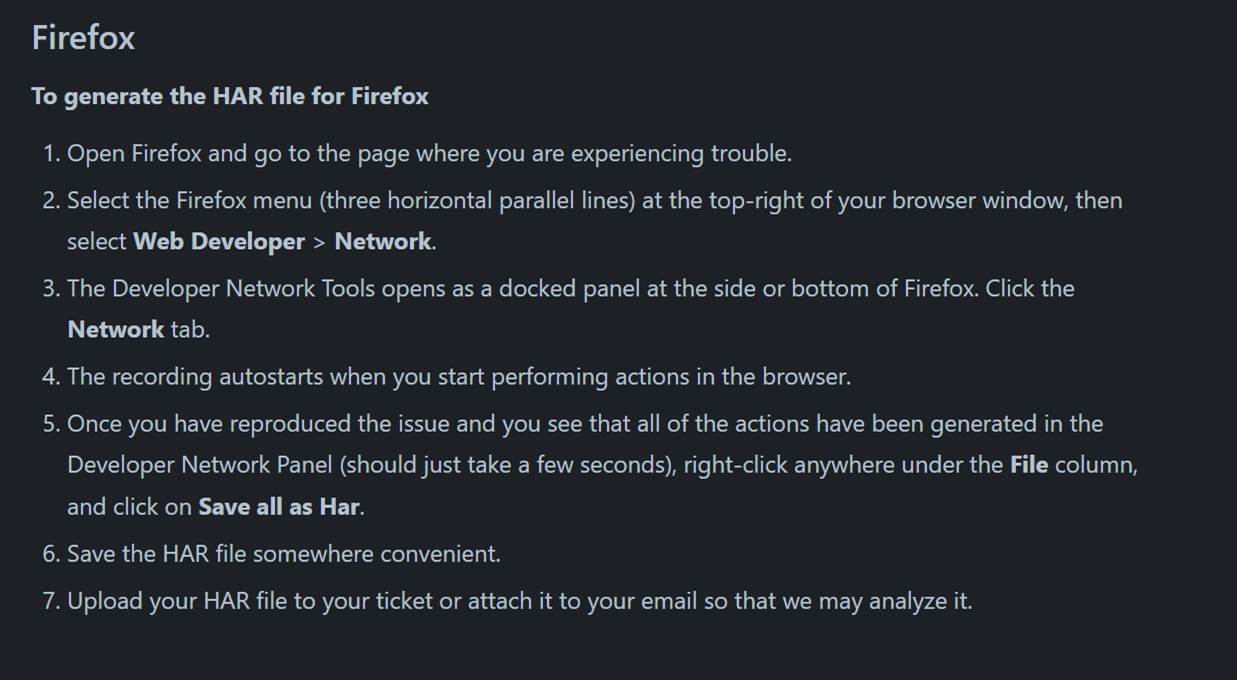The width and height of the screenshot is (1237, 680).
Task: Click the "three horizontal parallel lines" phrase
Action: click(x=480, y=201)
